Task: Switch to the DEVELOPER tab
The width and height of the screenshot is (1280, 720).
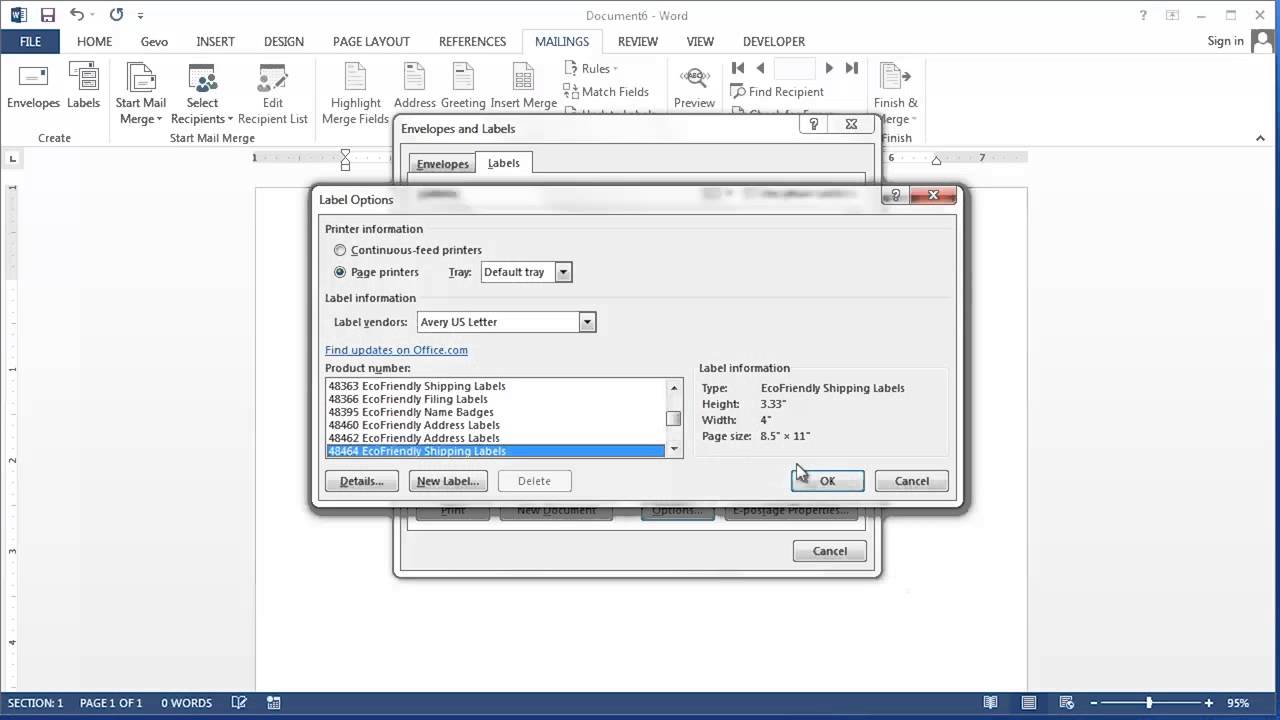Action: pos(774,41)
